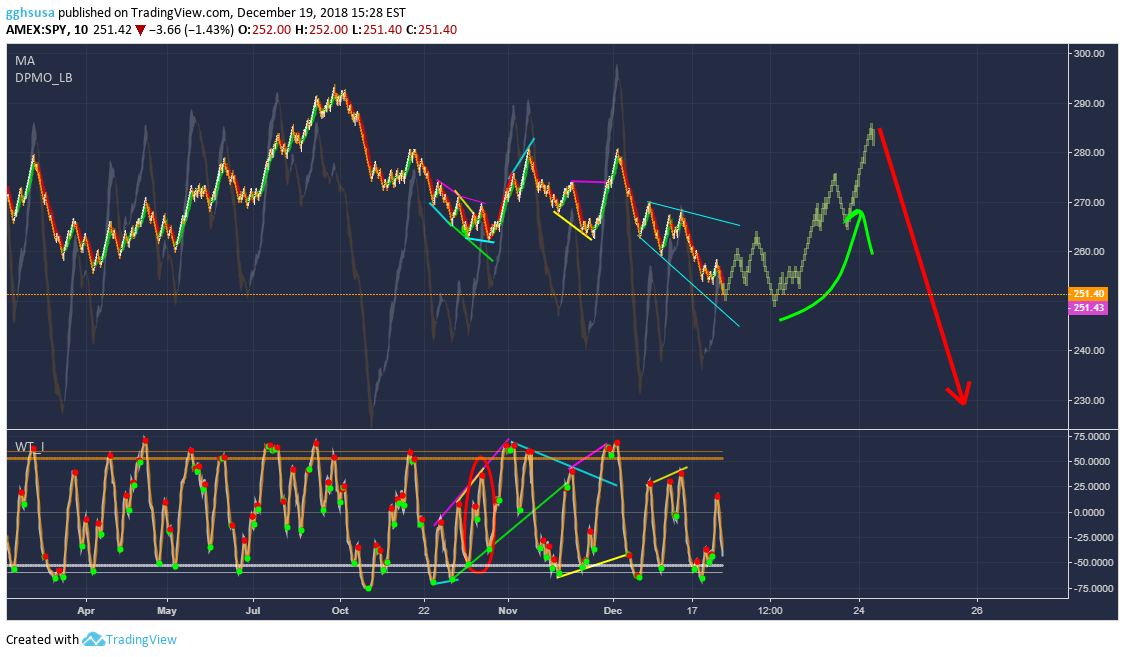Click the 280.00 price axis label
Screen dimensions: 1125x657
1088,153
